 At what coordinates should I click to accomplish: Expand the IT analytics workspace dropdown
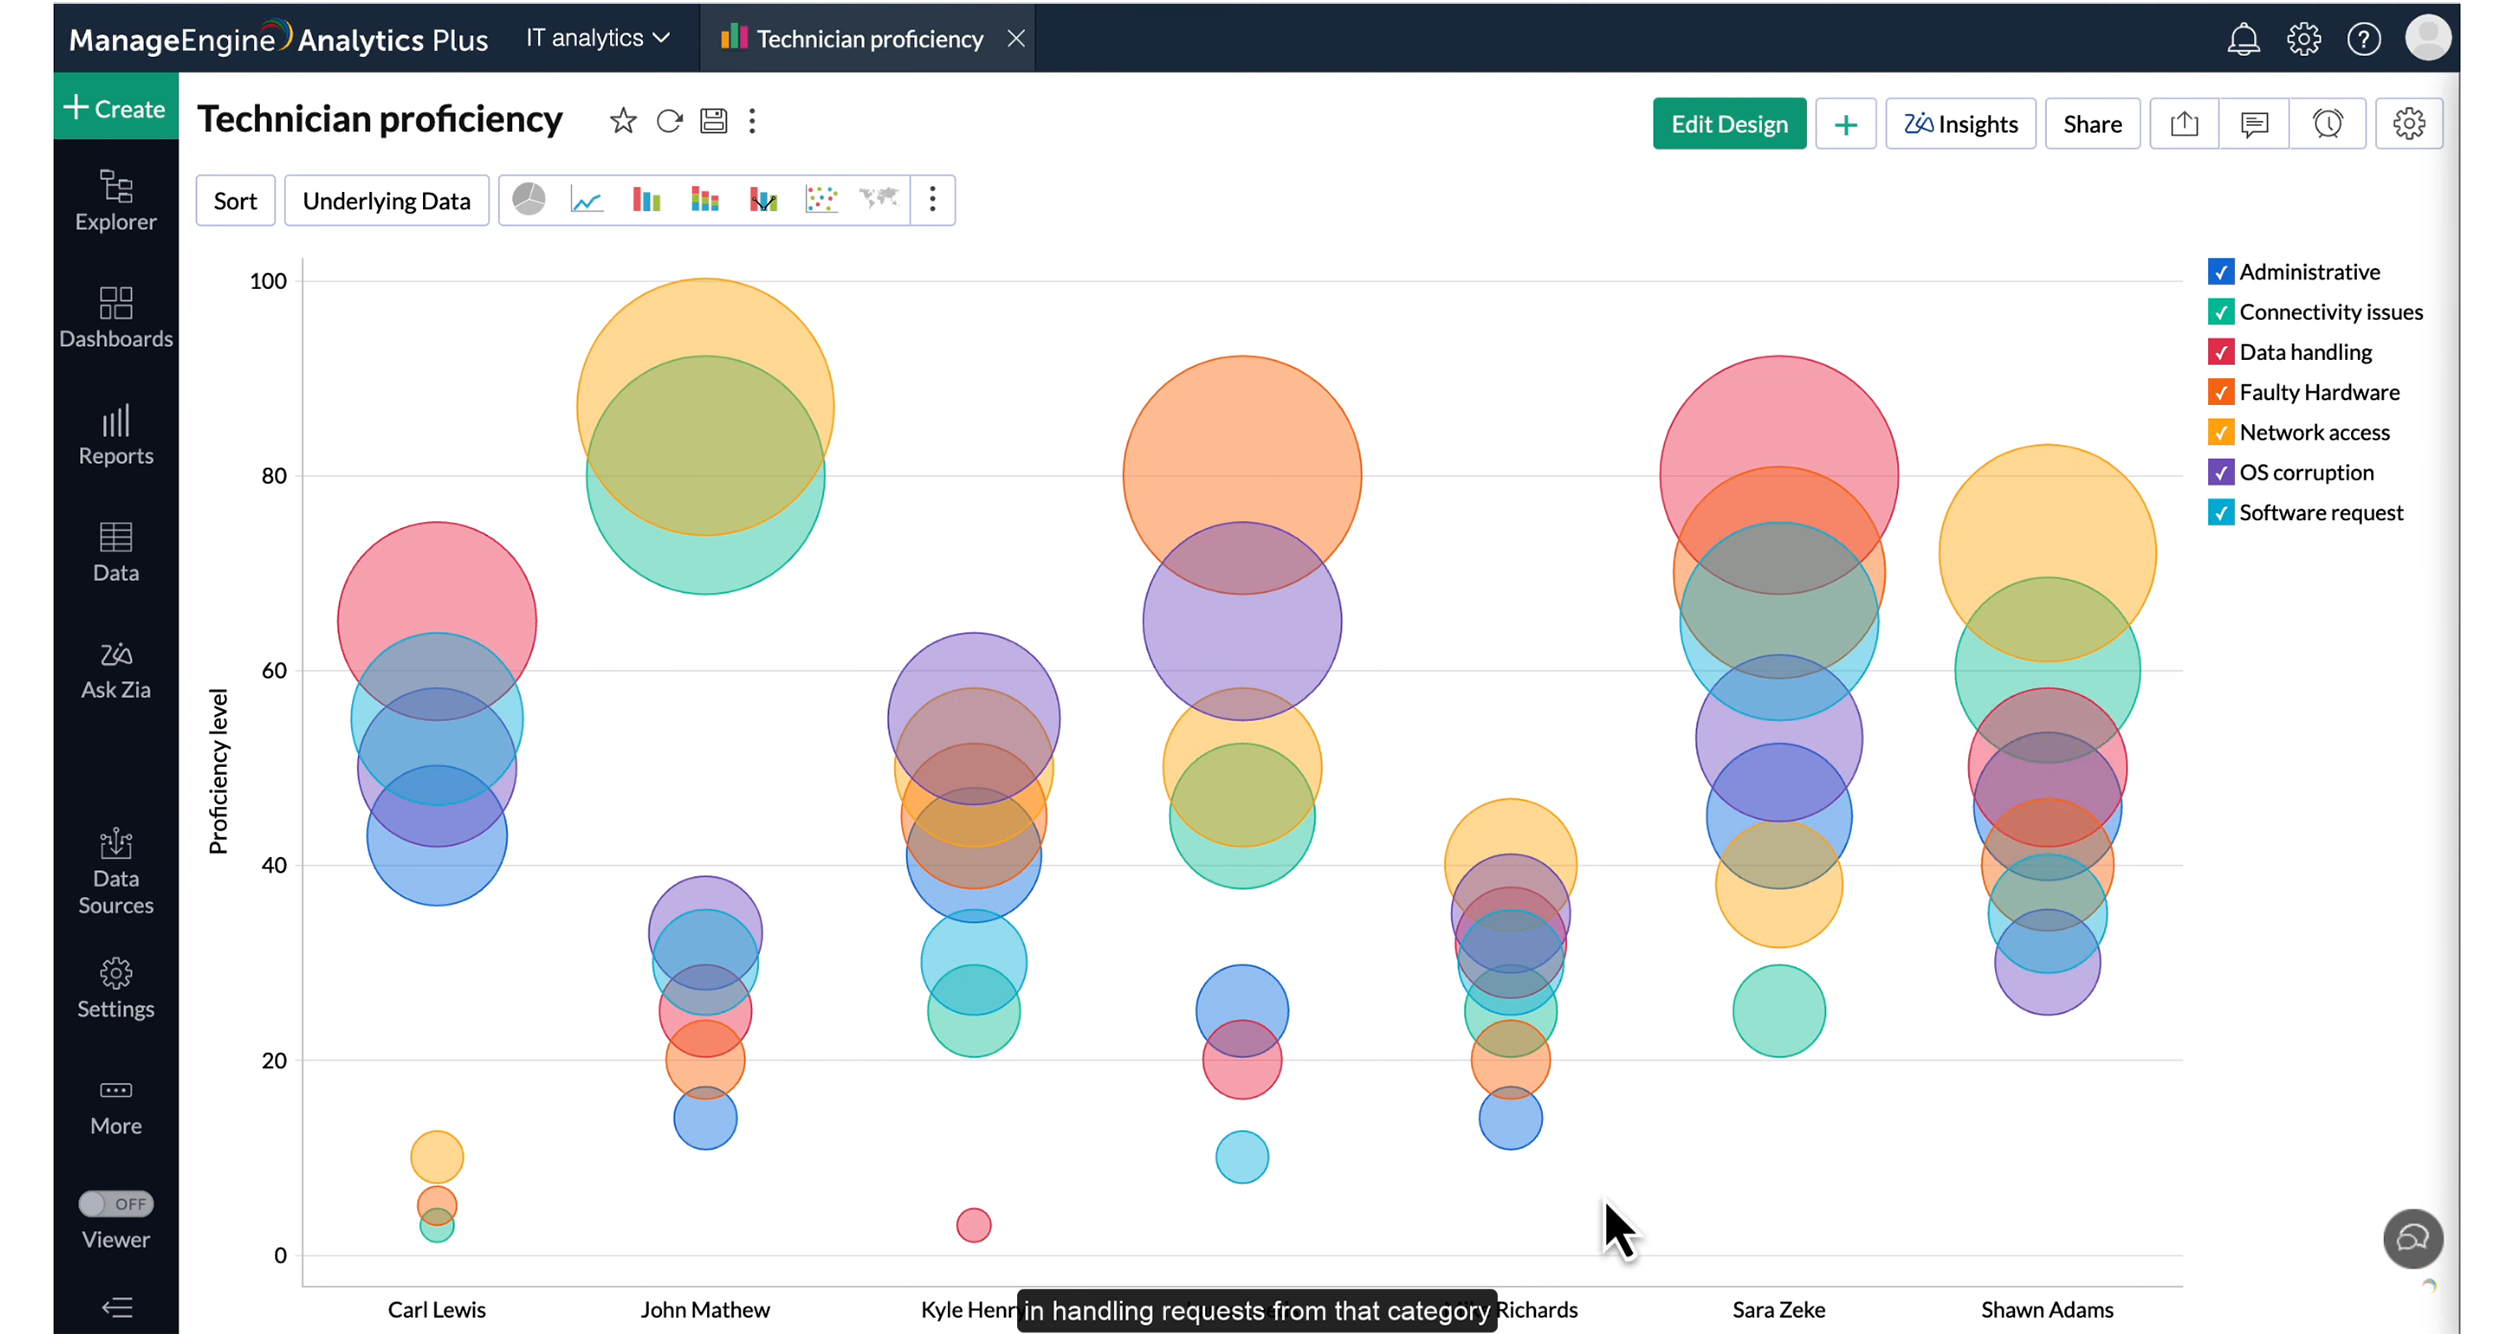pyautogui.click(x=598, y=38)
